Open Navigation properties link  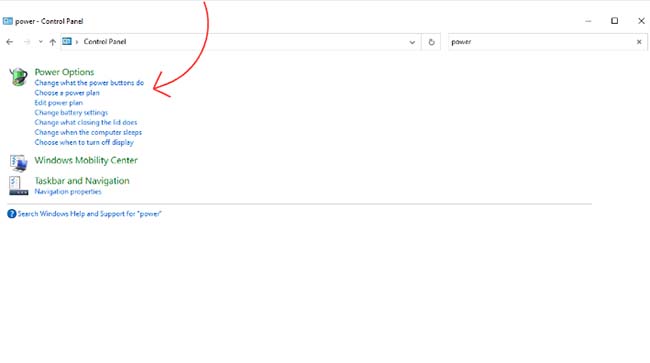[68, 192]
